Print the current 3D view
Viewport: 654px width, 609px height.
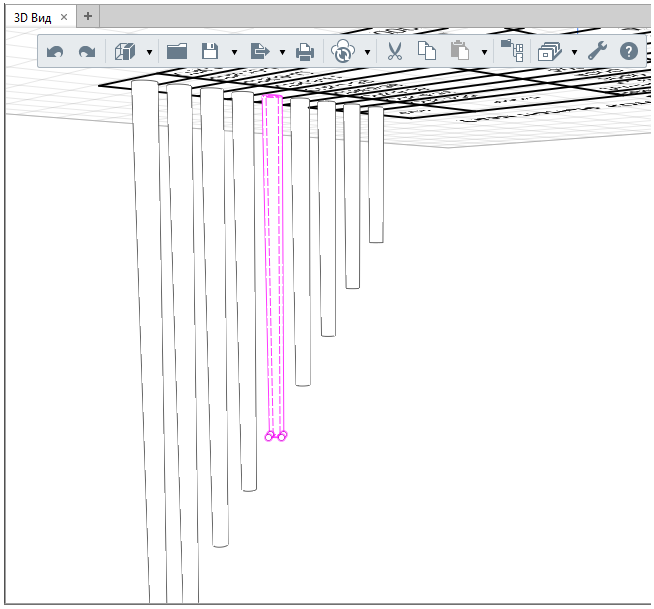305,51
